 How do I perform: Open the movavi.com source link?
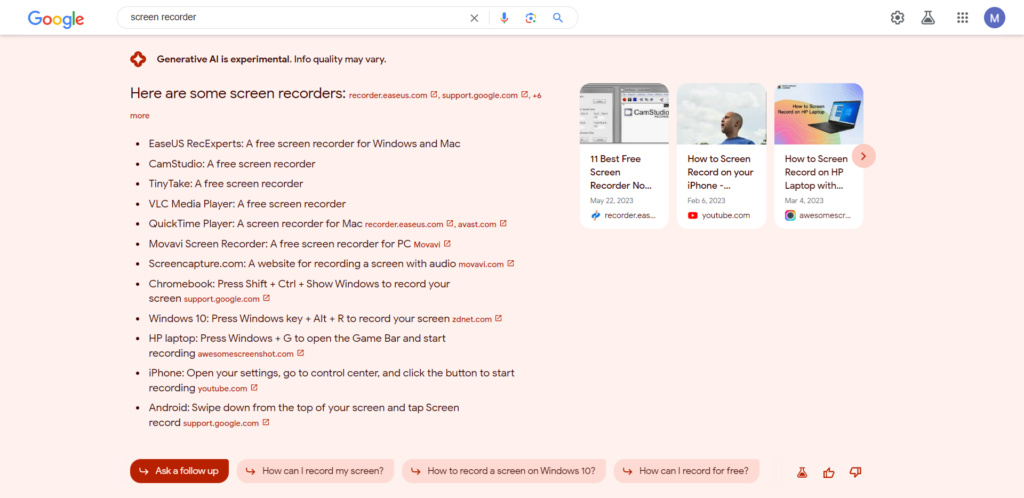486,264
